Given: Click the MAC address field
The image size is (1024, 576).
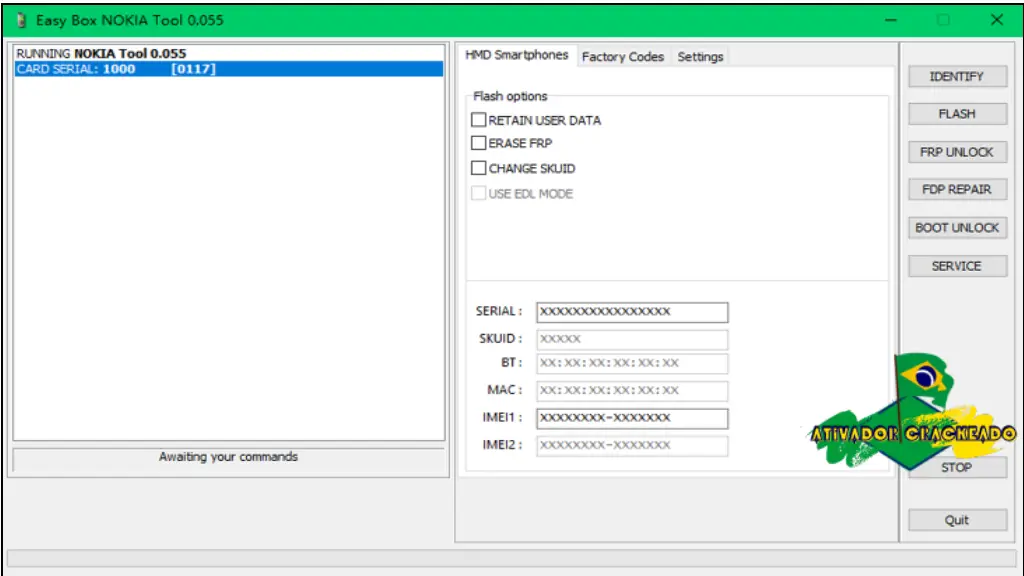Looking at the screenshot, I should tap(632, 391).
